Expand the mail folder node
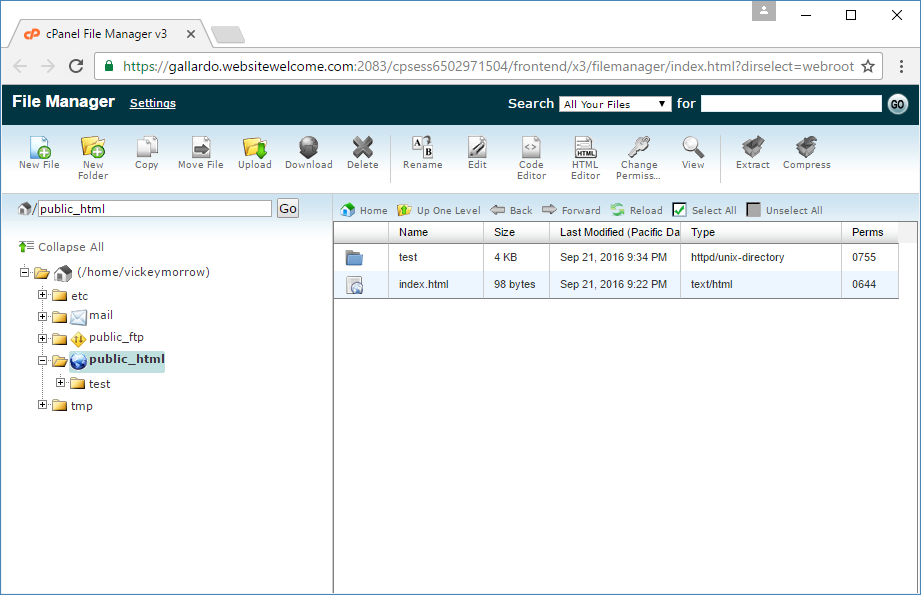This screenshot has width=921, height=595. click(42, 317)
